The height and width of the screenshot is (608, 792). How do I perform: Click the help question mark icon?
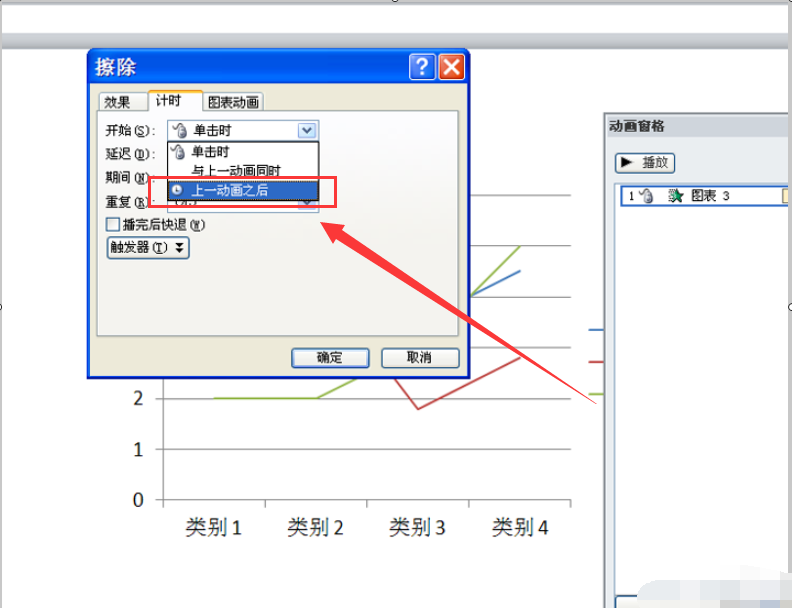click(x=422, y=67)
